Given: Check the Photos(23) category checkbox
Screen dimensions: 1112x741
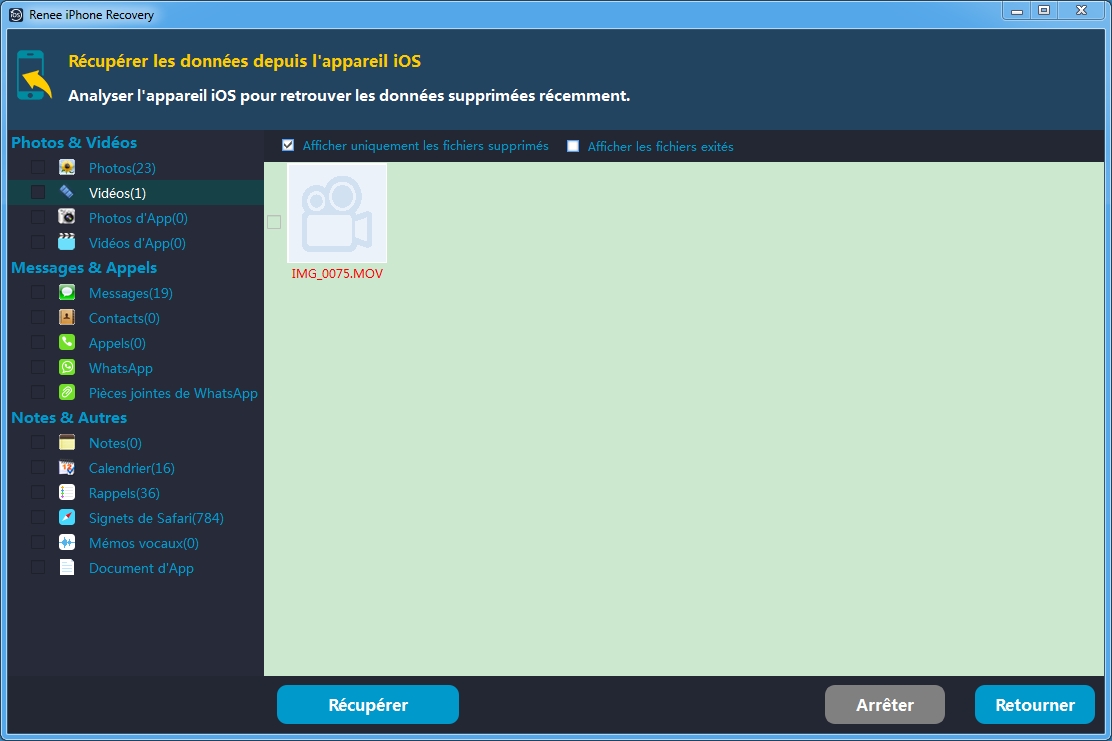Looking at the screenshot, I should click(x=38, y=168).
